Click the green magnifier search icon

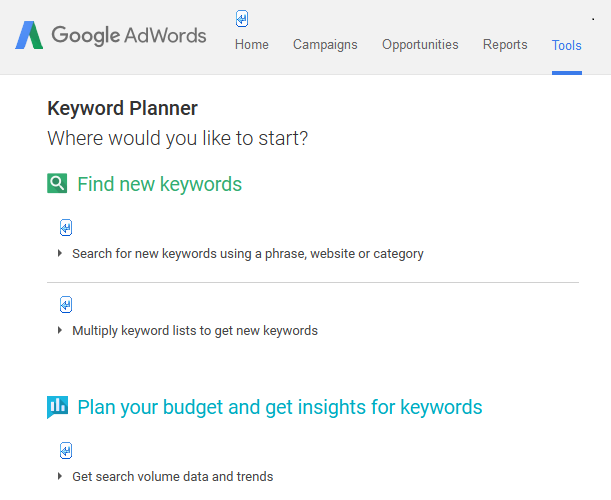pos(57,184)
